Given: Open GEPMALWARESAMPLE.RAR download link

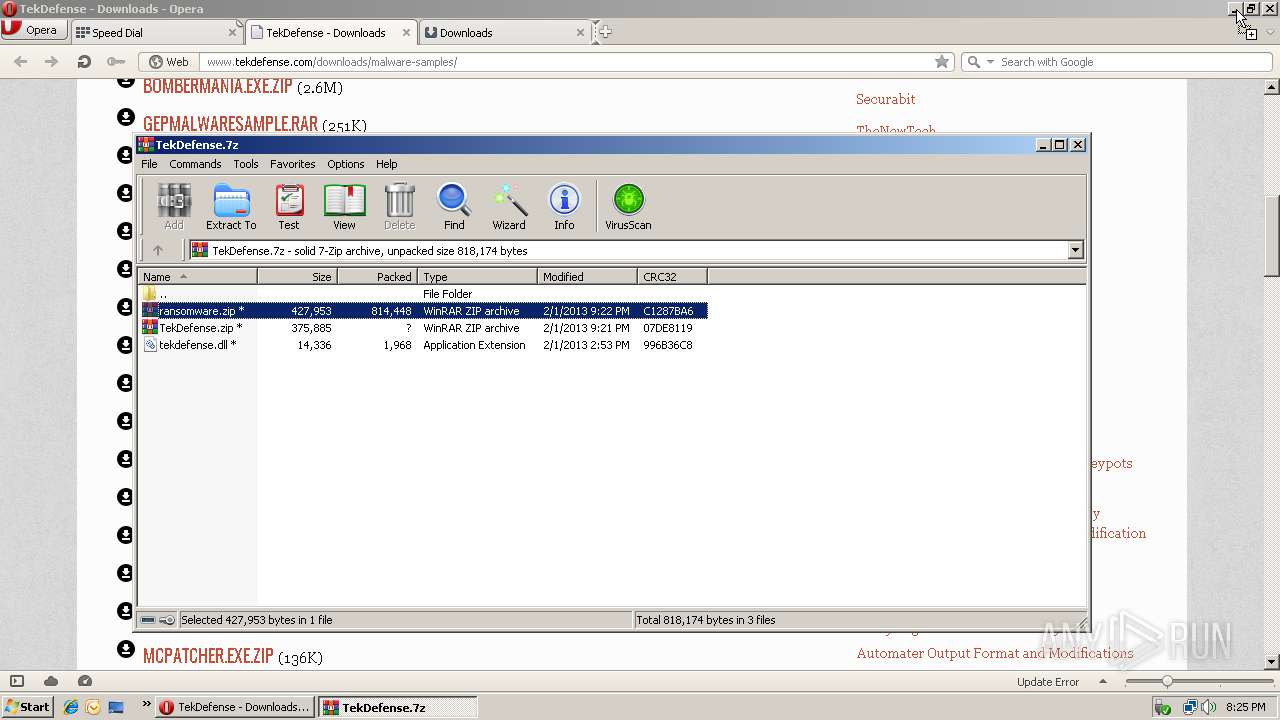Looking at the screenshot, I should pyautogui.click(x=230, y=124).
